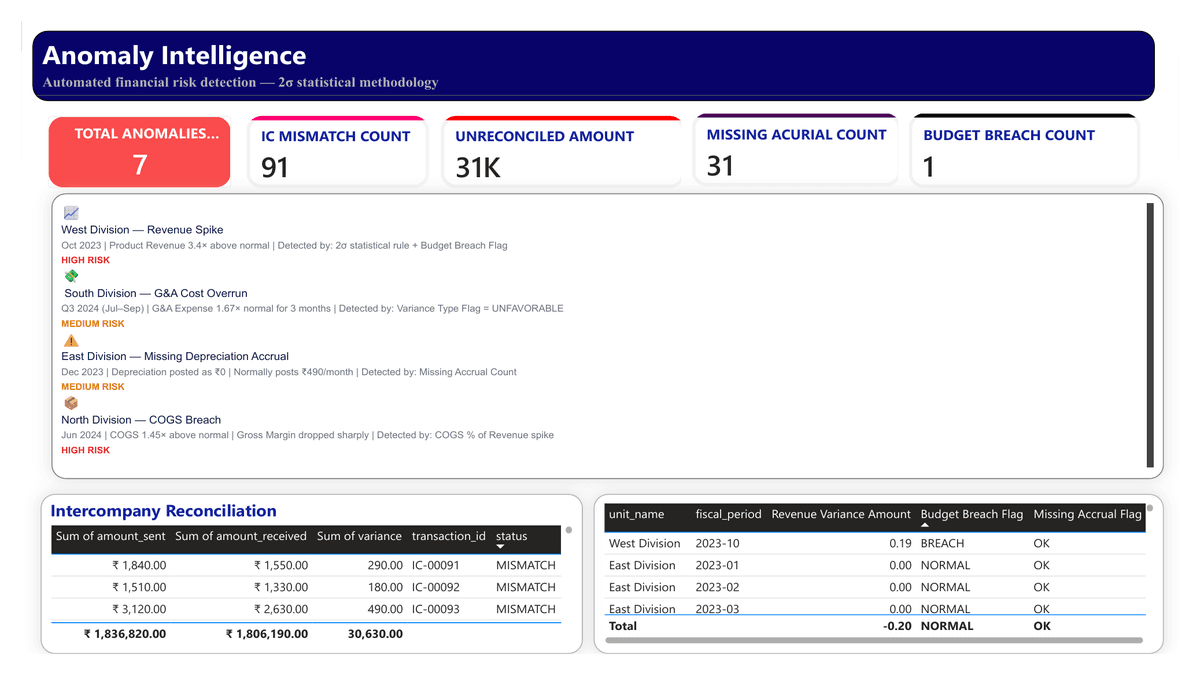Sort by Sum of variance column header

click(359, 536)
